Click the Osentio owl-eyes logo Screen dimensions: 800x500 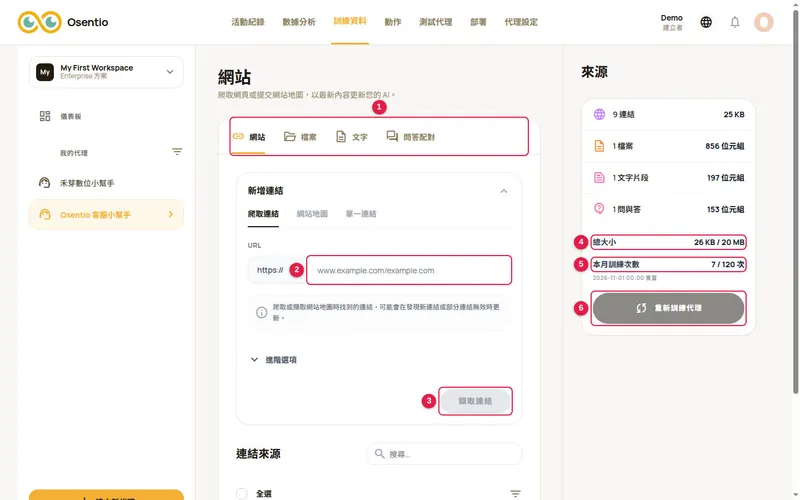click(40, 22)
